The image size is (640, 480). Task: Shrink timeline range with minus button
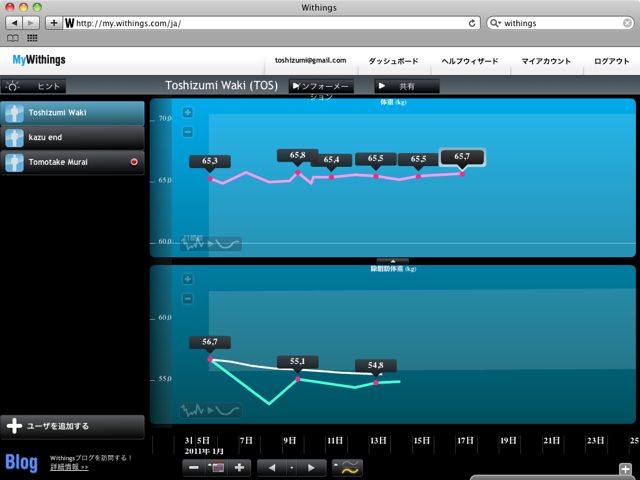coord(194,467)
